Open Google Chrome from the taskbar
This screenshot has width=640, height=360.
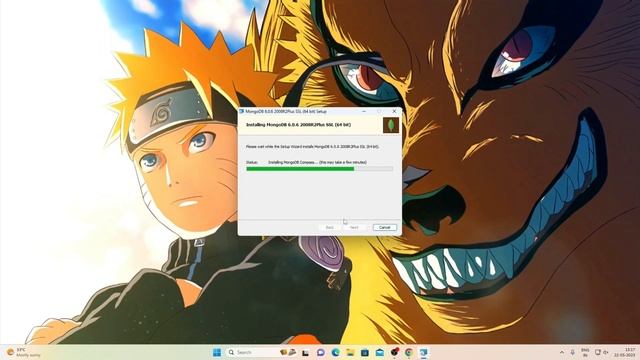click(409, 352)
